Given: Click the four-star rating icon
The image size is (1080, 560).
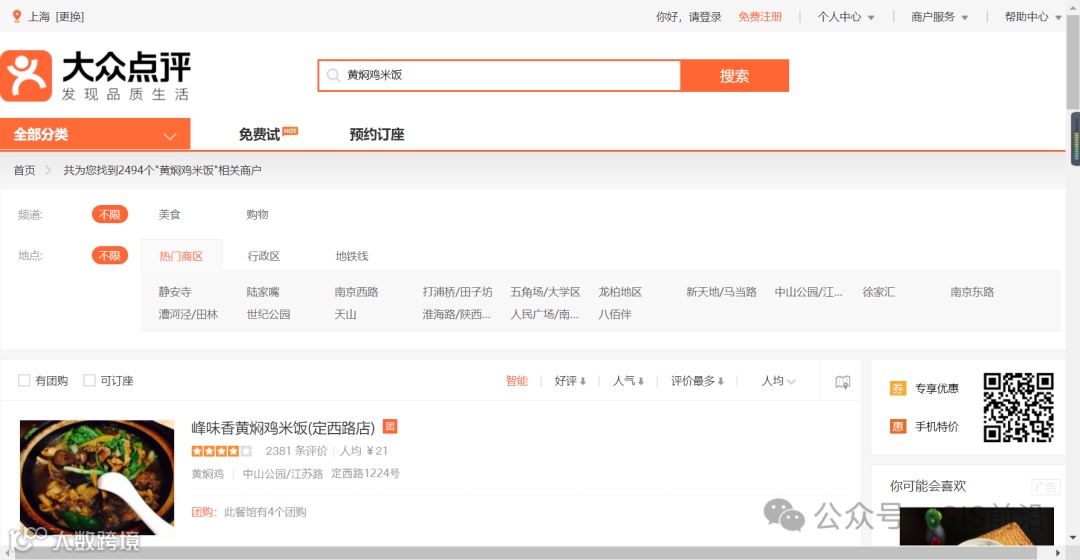Looking at the screenshot, I should (221, 451).
